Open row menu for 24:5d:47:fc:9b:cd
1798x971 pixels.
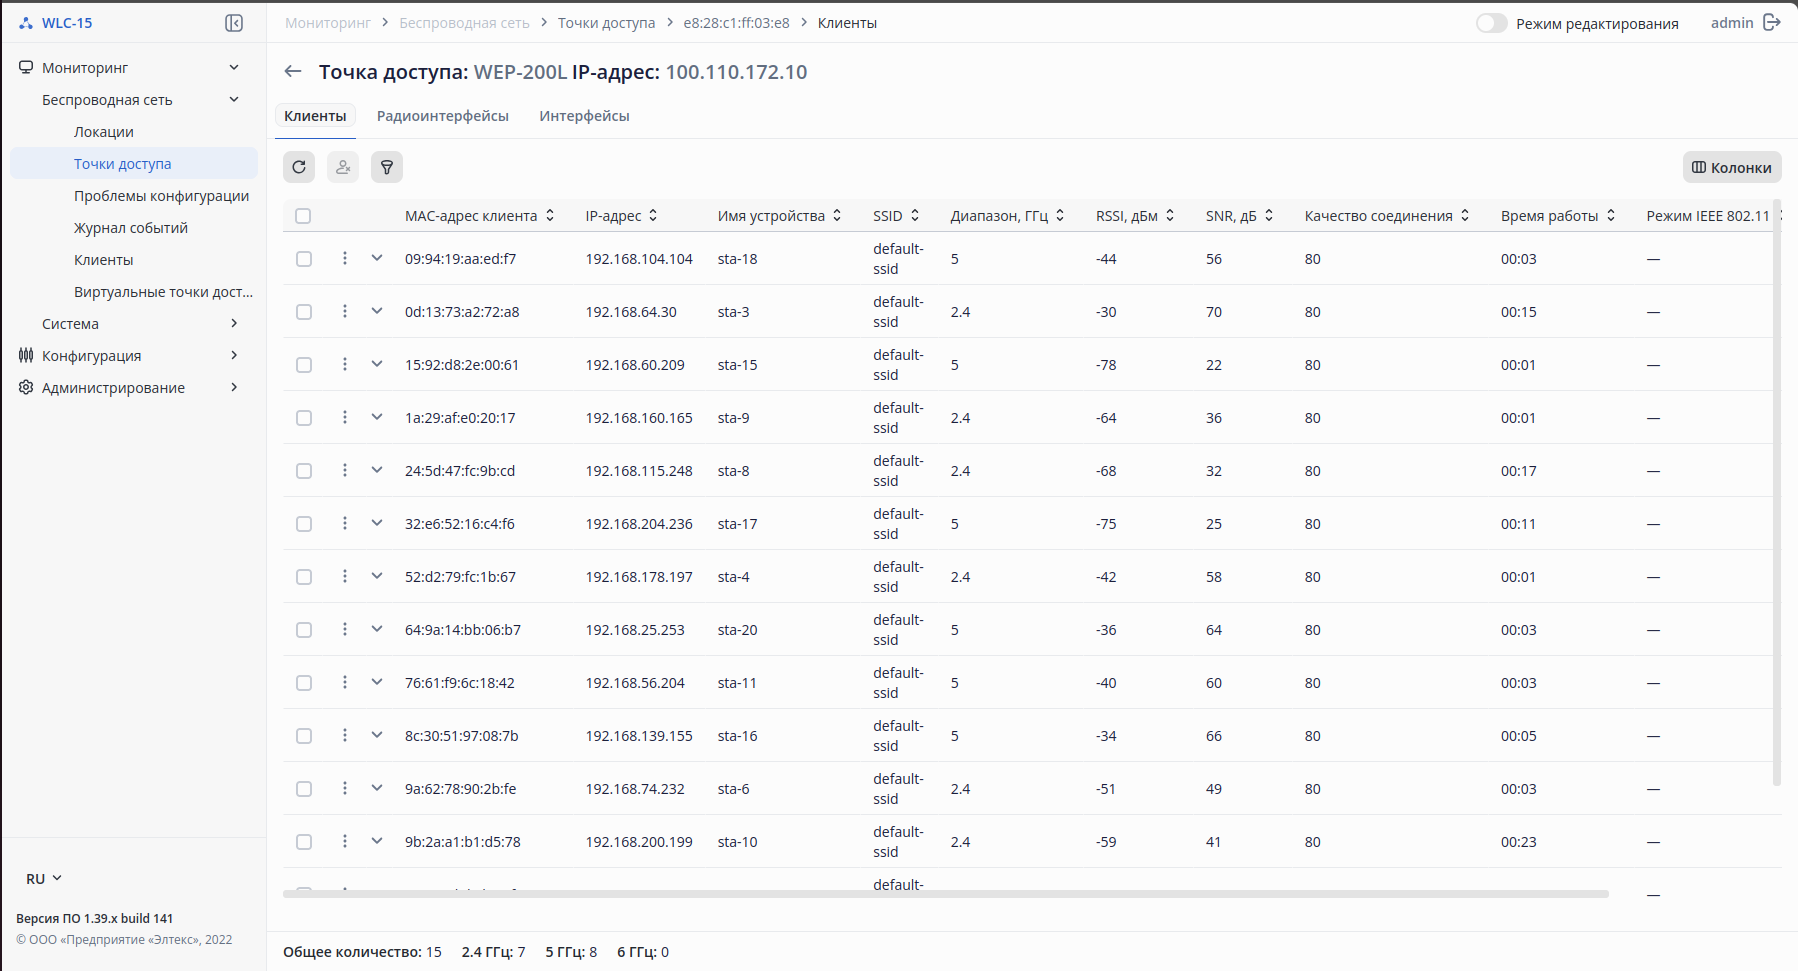point(345,470)
